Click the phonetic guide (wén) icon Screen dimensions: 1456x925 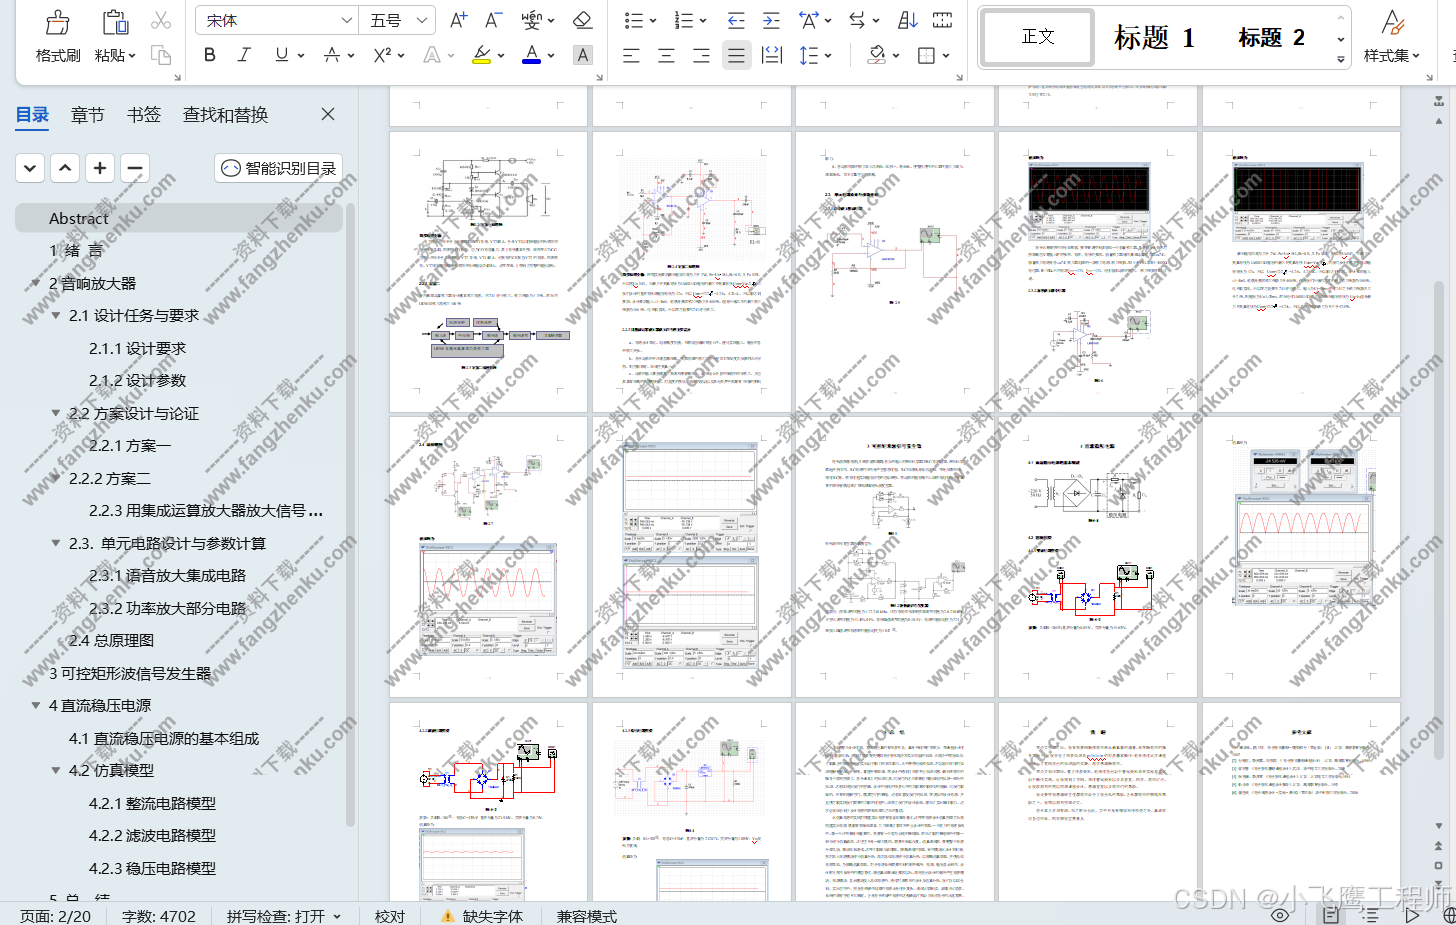(532, 20)
